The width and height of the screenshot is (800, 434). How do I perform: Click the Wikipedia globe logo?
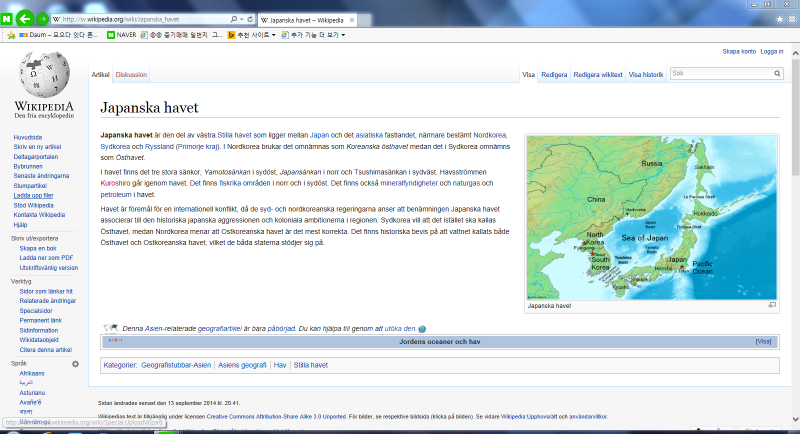click(43, 77)
